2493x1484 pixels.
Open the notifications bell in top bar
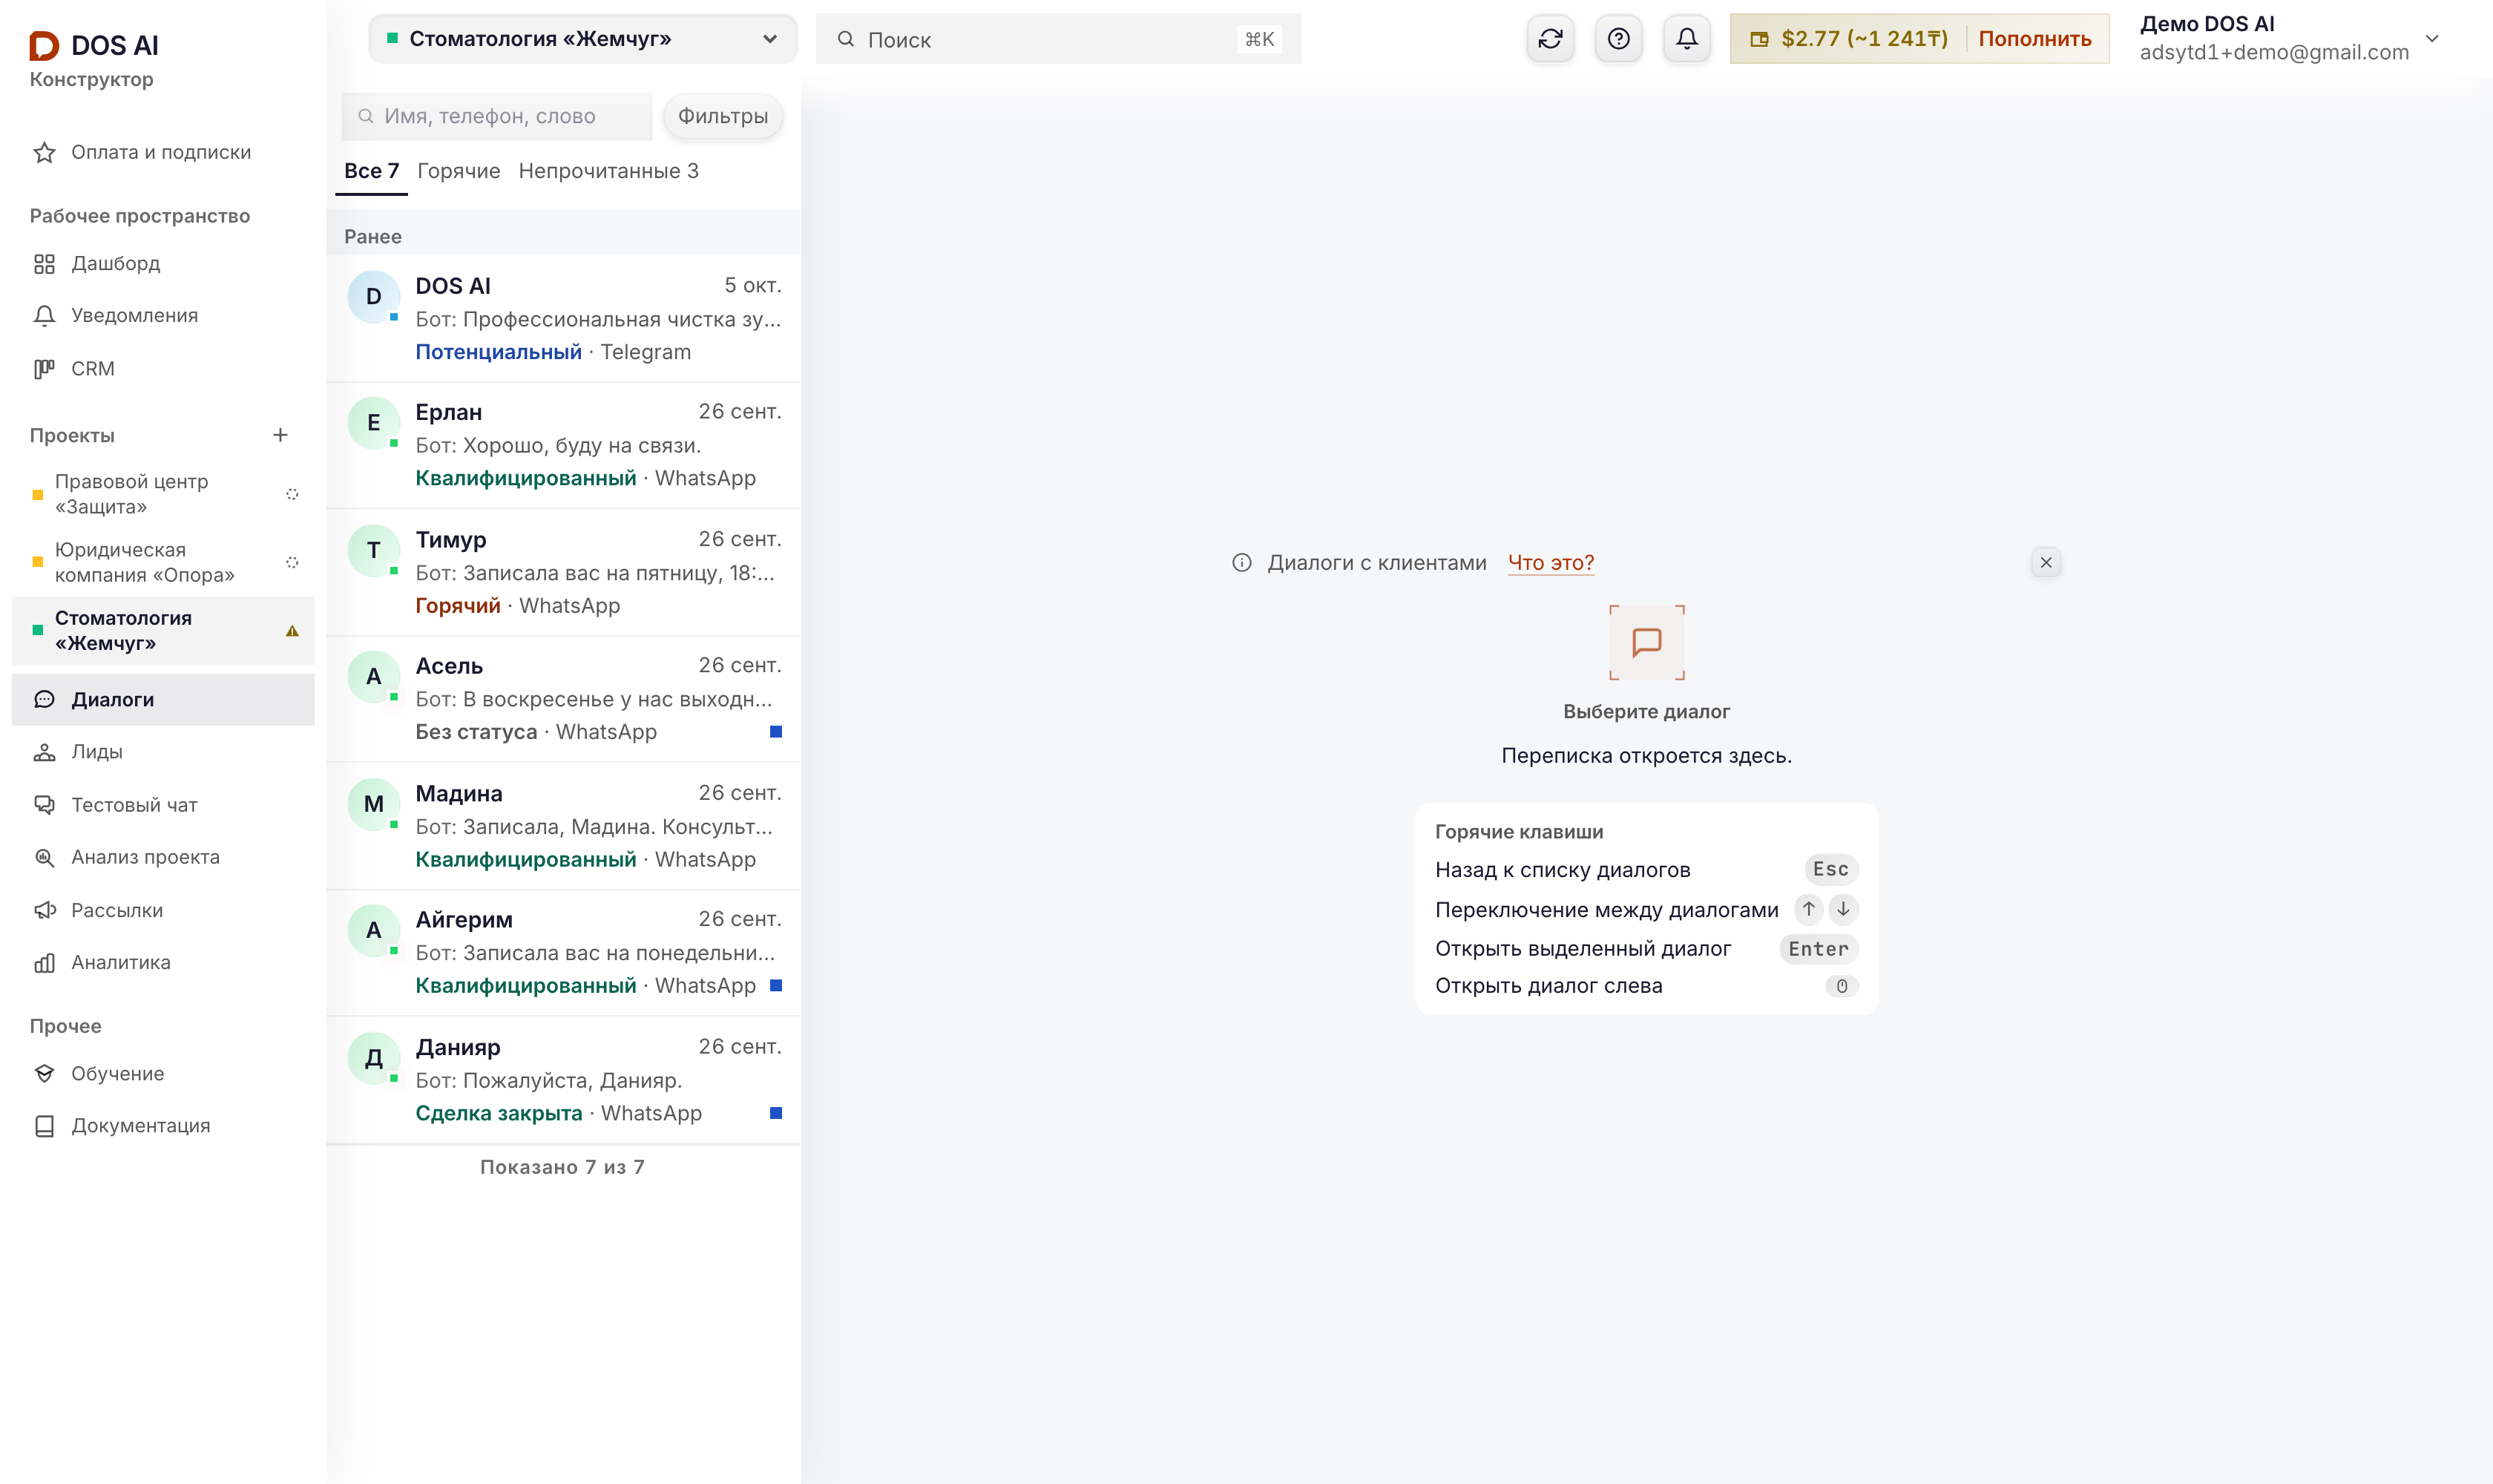[1686, 39]
